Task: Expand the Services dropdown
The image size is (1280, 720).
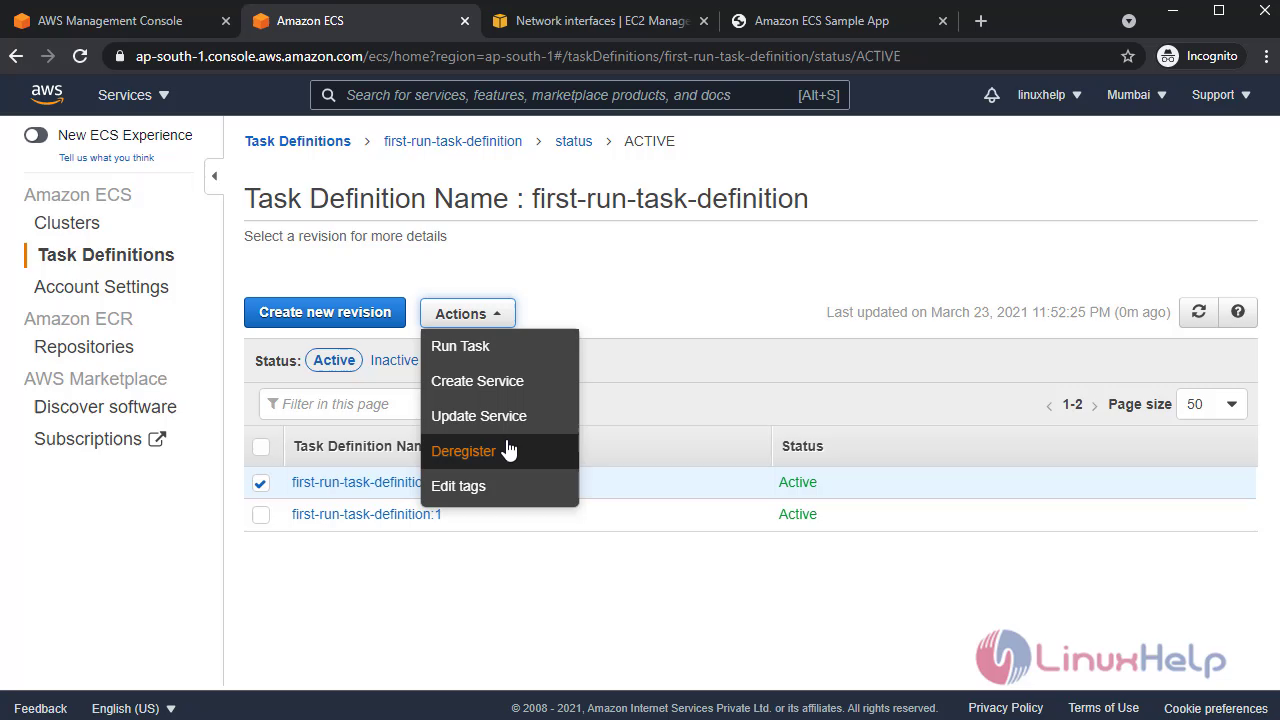Action: pos(134,95)
